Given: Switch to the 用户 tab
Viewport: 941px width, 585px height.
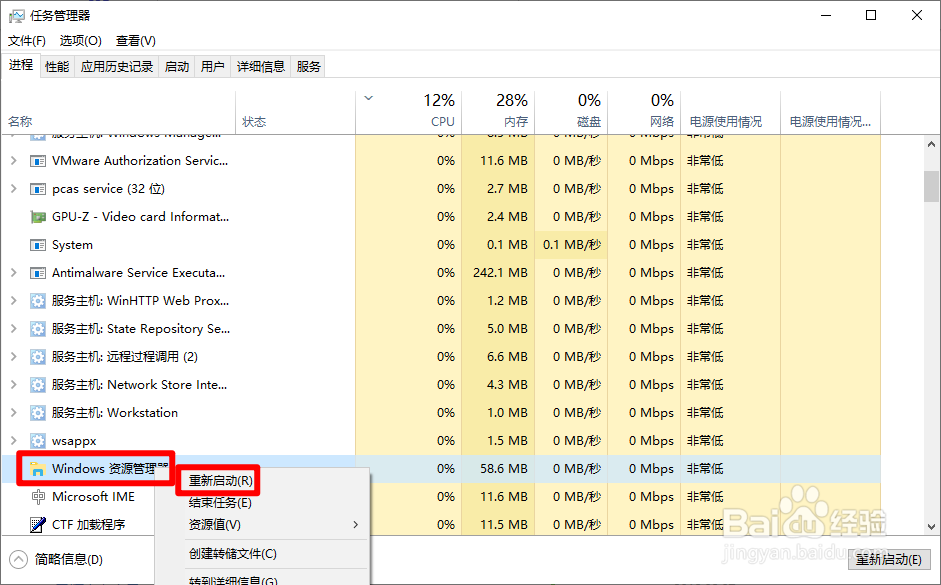Looking at the screenshot, I should tap(212, 67).
